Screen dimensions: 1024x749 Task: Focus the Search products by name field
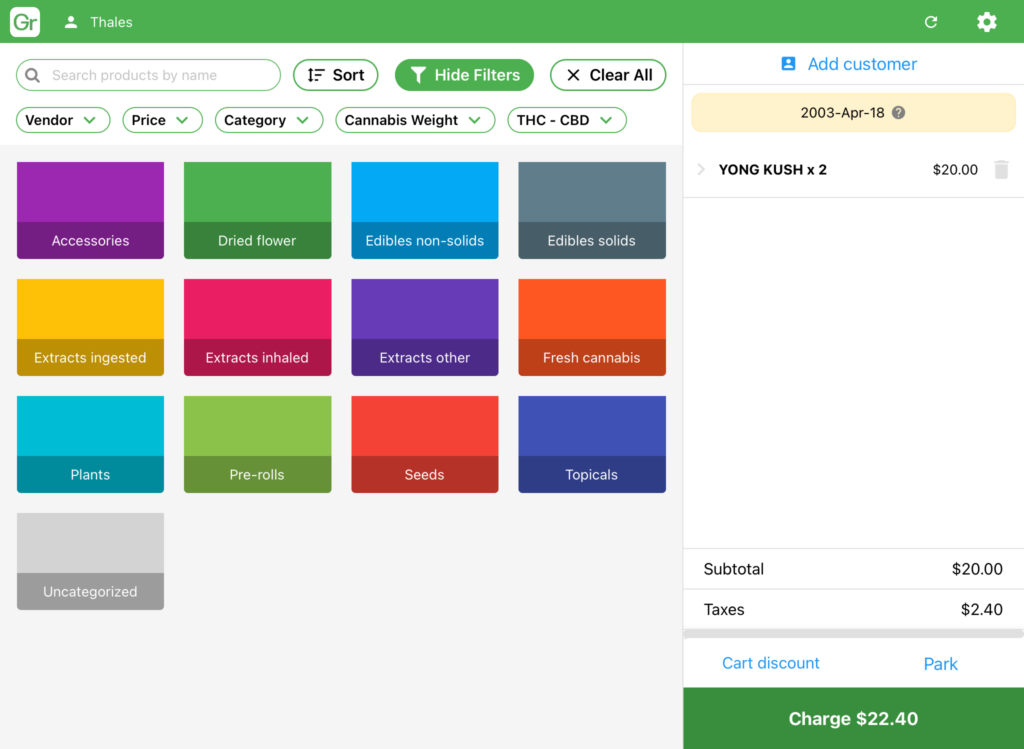pyautogui.click(x=148, y=75)
